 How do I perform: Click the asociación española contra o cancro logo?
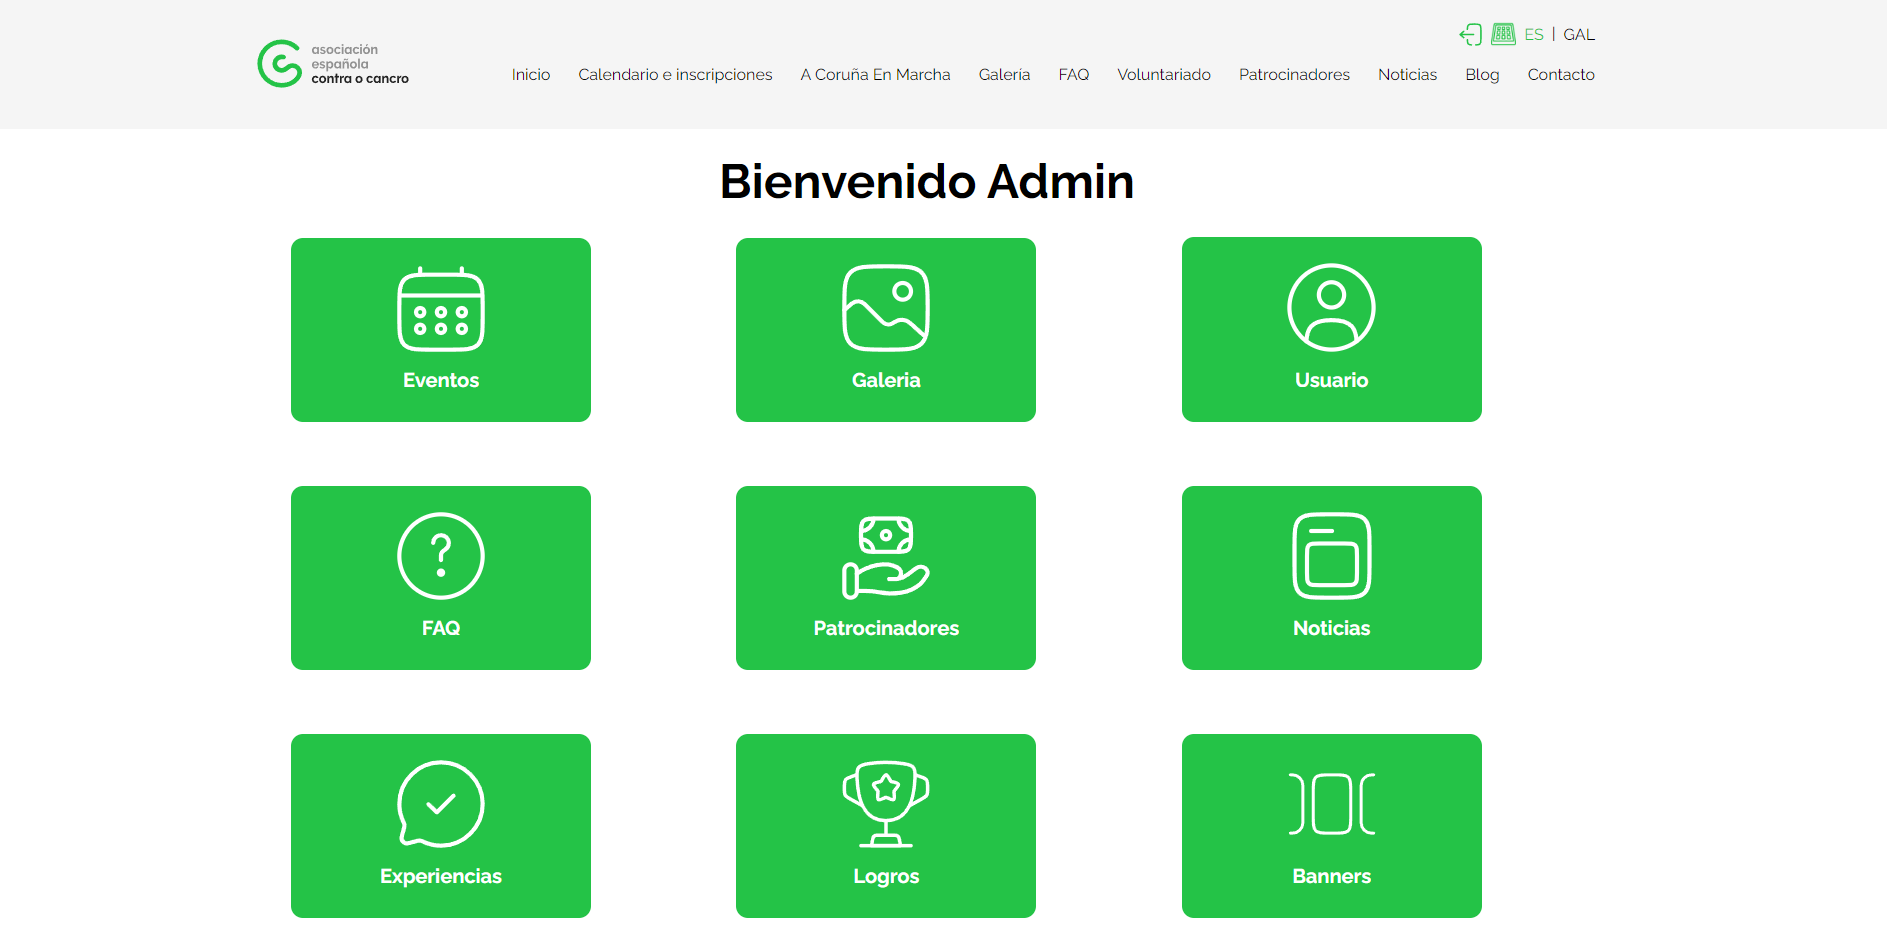[333, 64]
